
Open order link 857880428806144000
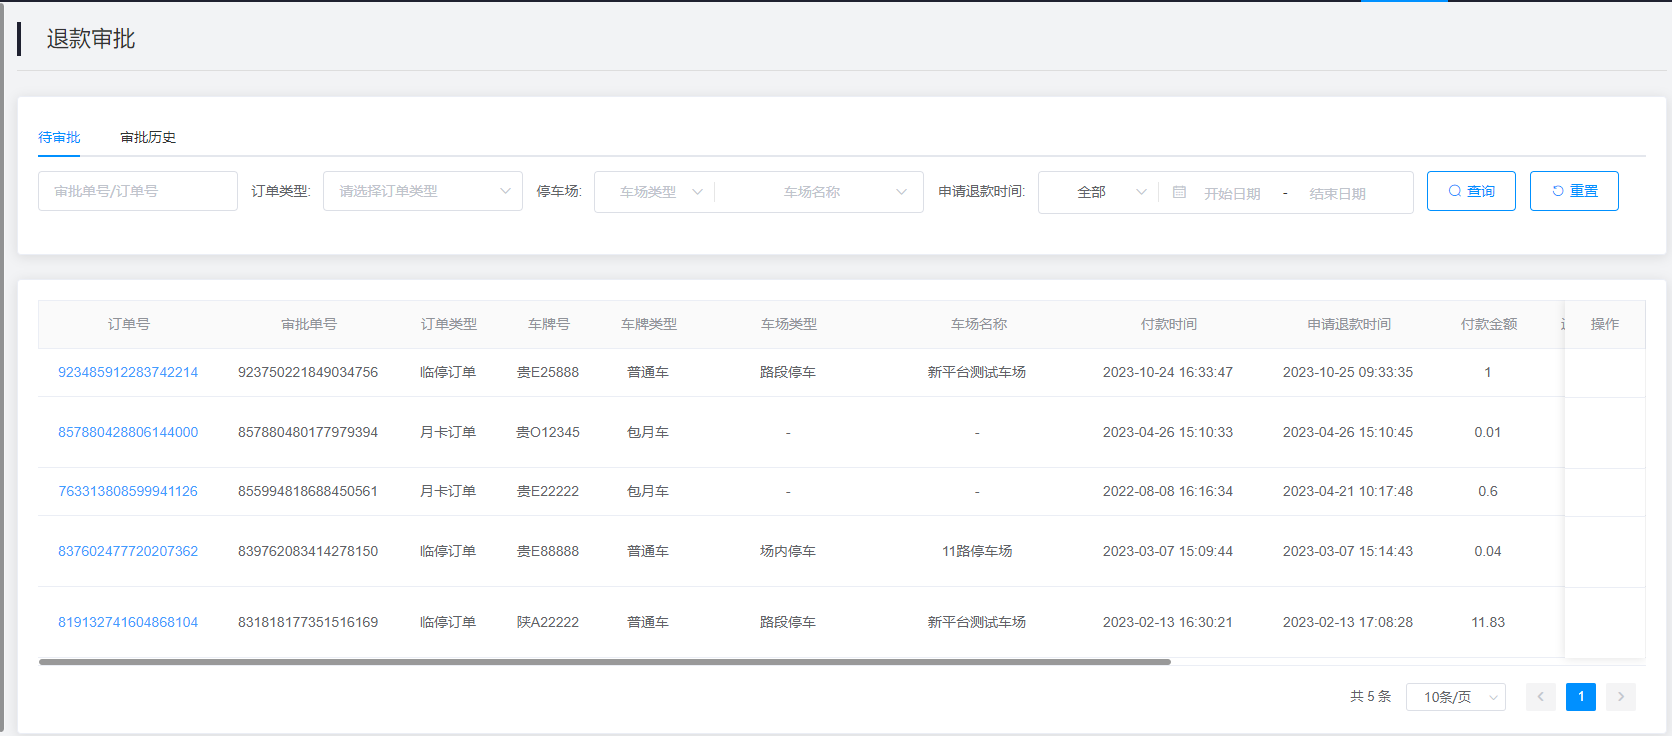click(x=128, y=432)
